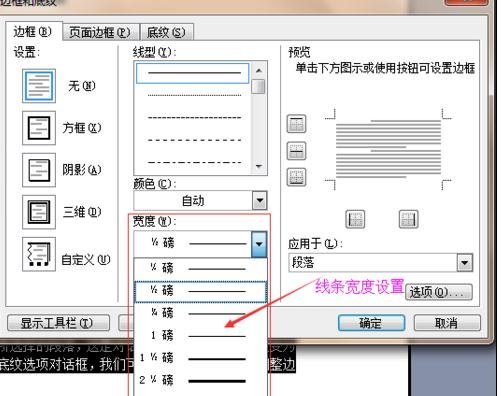Open the 页面边框 (Page Border) tab
Image resolution: width=502 pixels, height=396 pixels.
(100, 32)
